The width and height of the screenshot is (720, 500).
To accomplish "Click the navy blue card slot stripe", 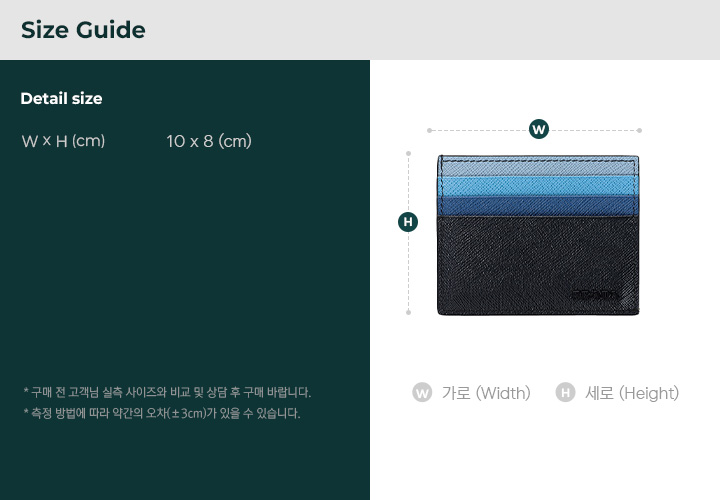I will coord(538,206).
